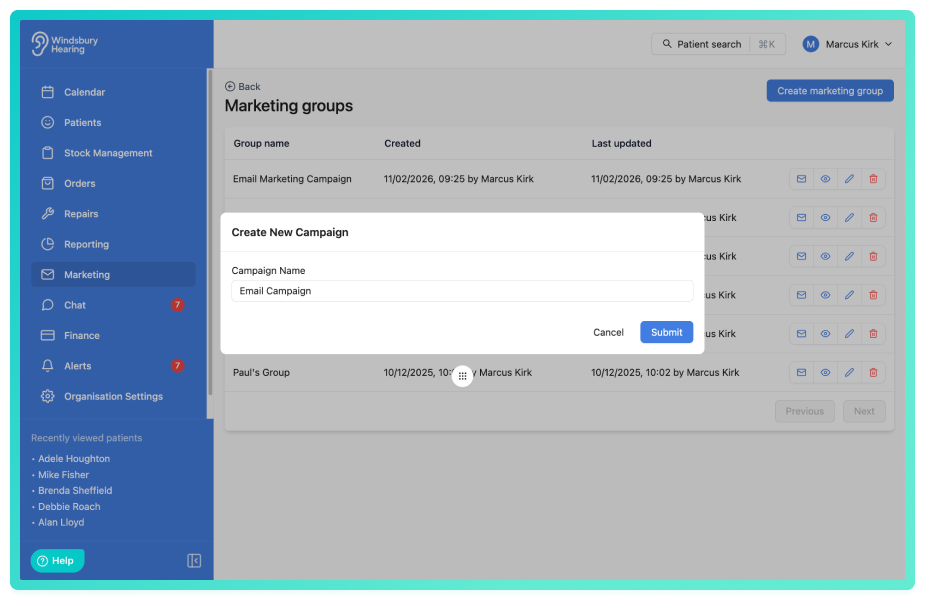
Task: Open recently viewed patient Alan Lloyd
Action: point(61,522)
